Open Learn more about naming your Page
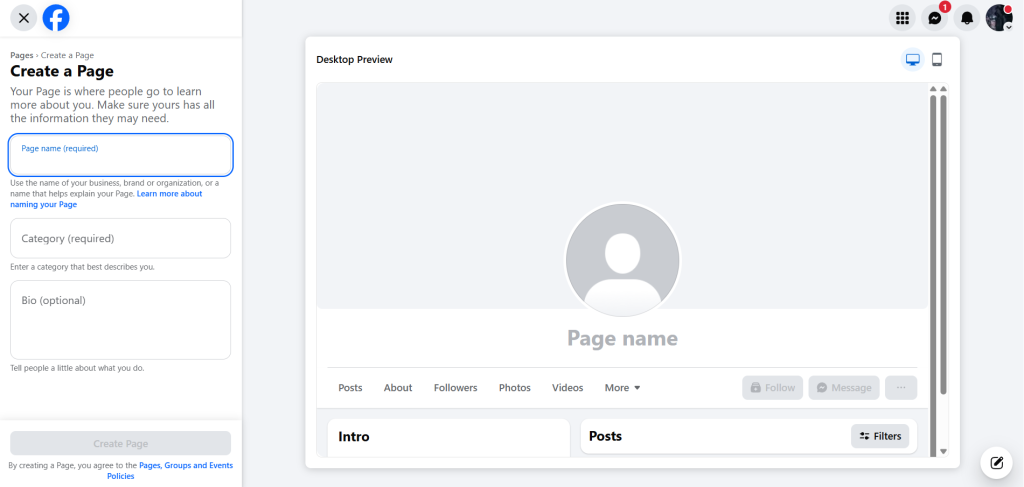The image size is (1024, 487). [x=106, y=199]
